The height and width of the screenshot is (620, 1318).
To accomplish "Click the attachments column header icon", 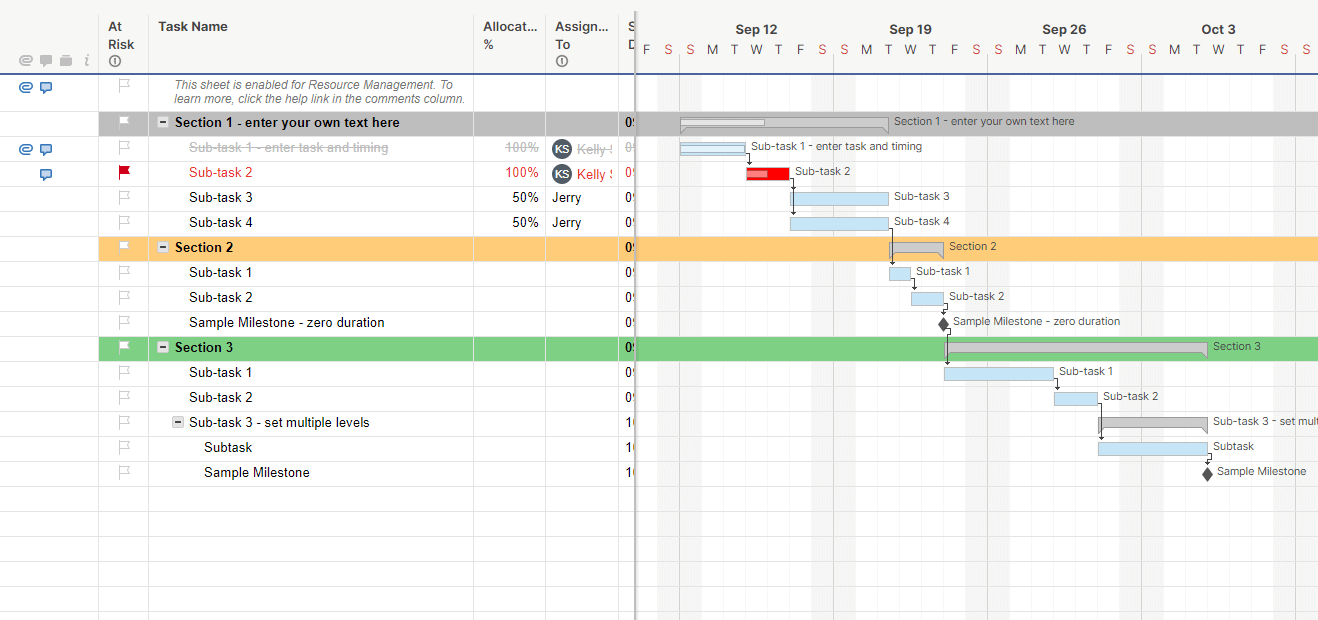I will 26,61.
